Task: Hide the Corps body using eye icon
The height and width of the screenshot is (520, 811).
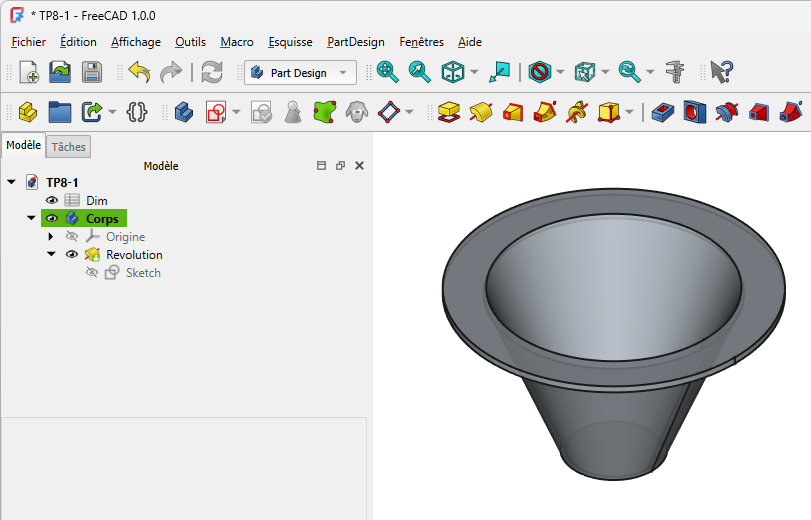Action: [x=52, y=219]
